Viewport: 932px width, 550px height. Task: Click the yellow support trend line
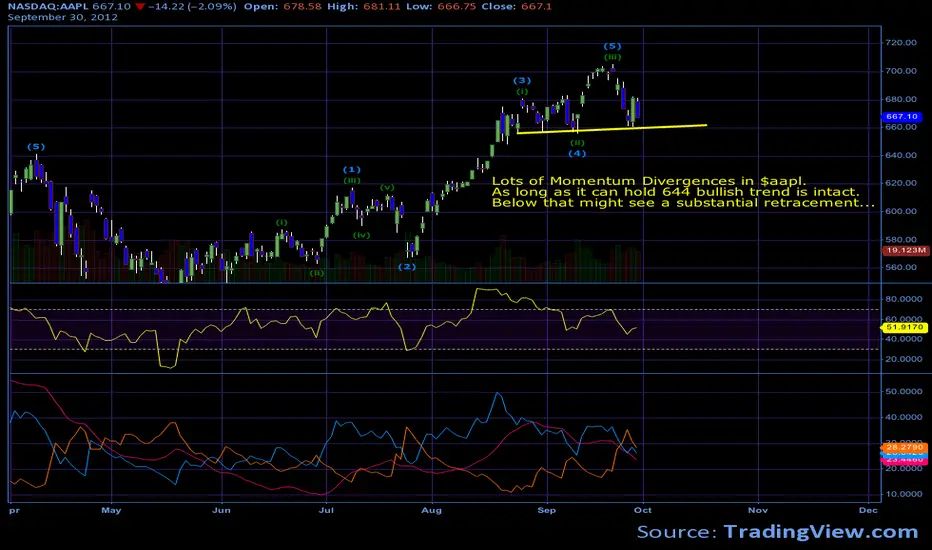tap(612, 129)
